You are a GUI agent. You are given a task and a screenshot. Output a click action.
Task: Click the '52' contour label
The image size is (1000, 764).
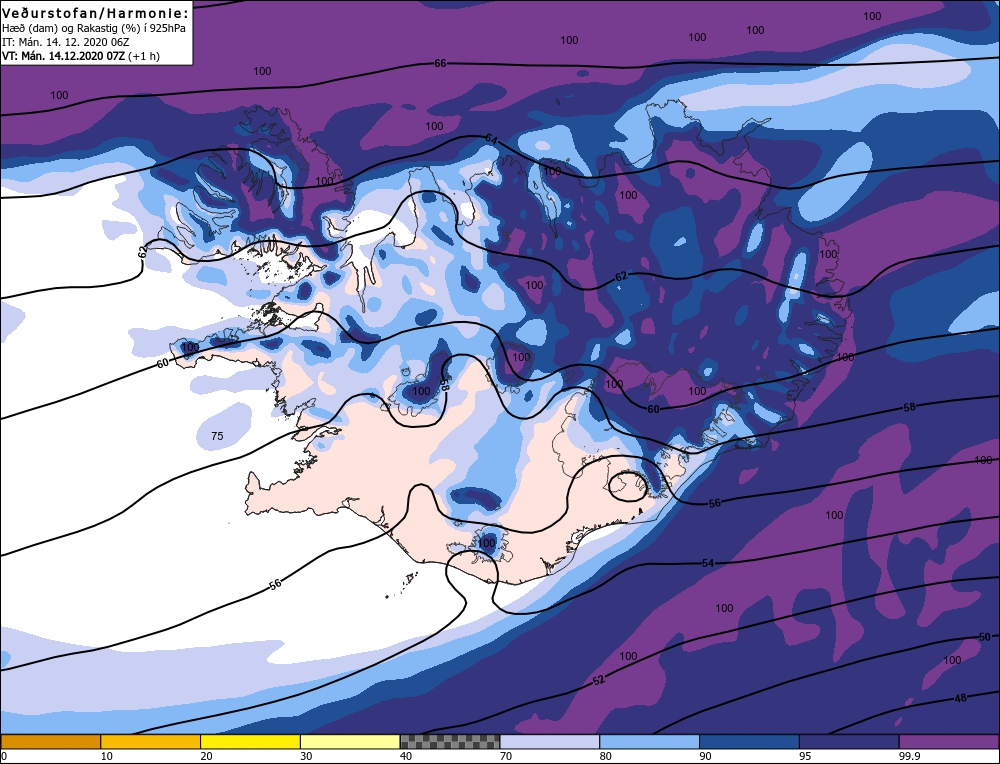[598, 680]
